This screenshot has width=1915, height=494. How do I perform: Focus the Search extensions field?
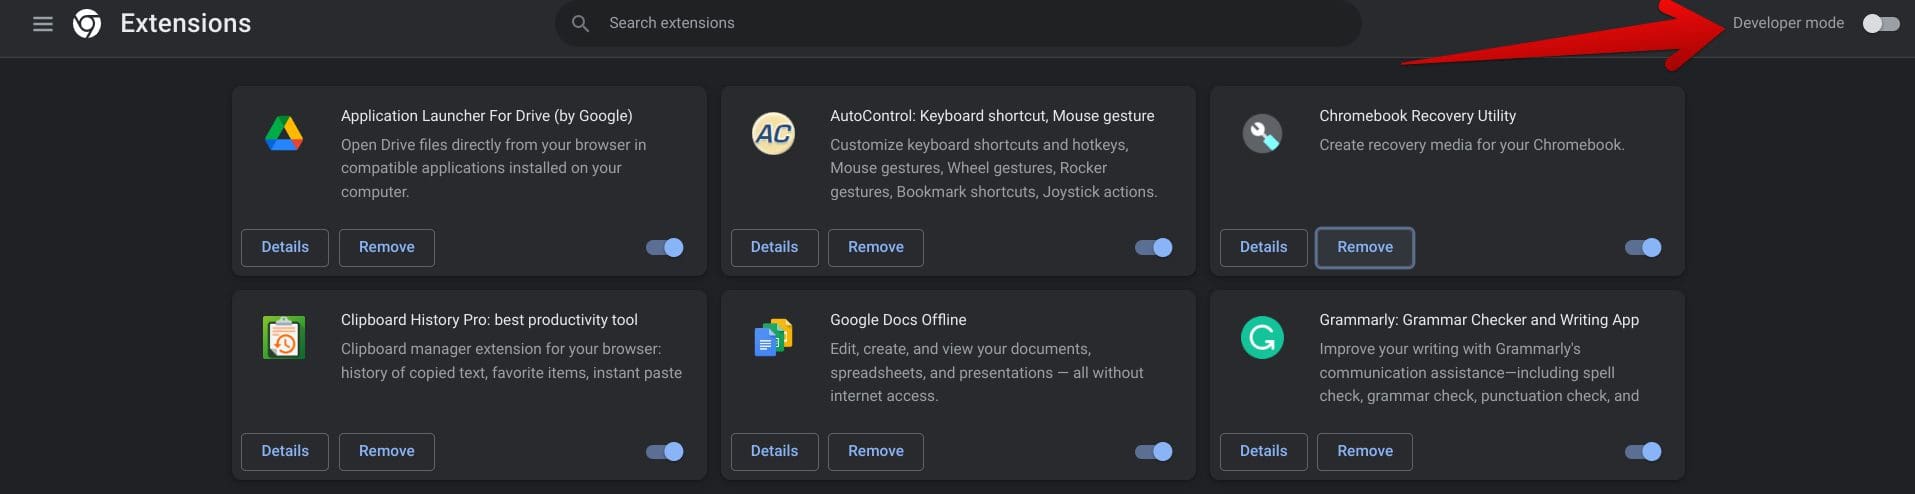click(958, 23)
